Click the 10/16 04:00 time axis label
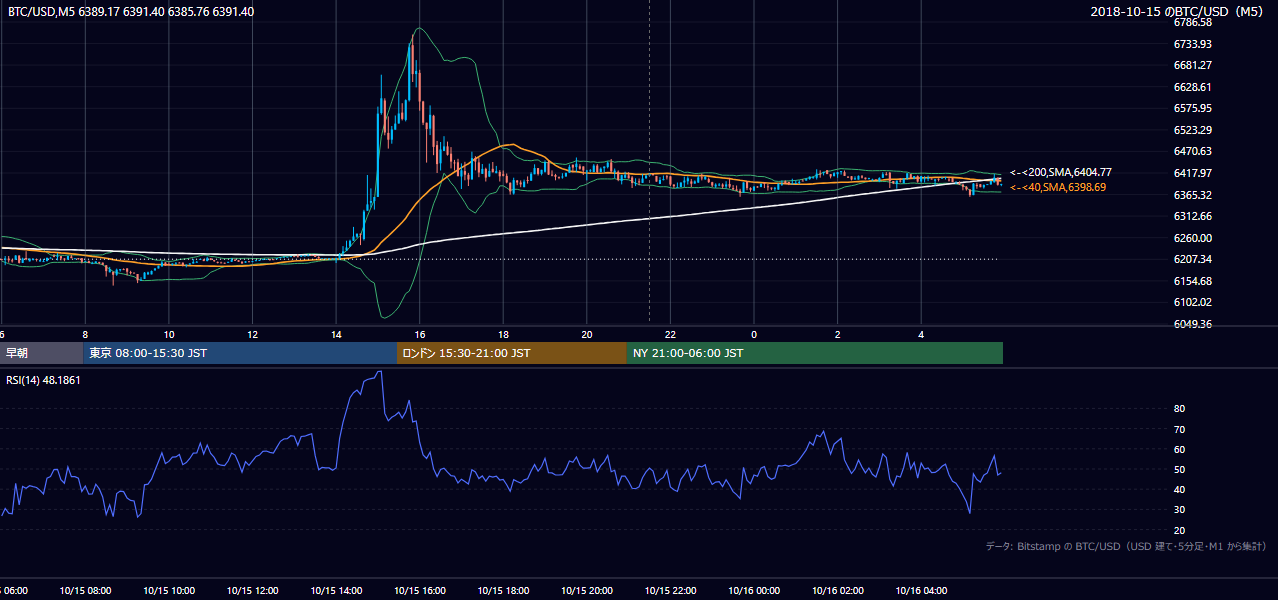Image resolution: width=1278 pixels, height=600 pixels. coord(921,591)
